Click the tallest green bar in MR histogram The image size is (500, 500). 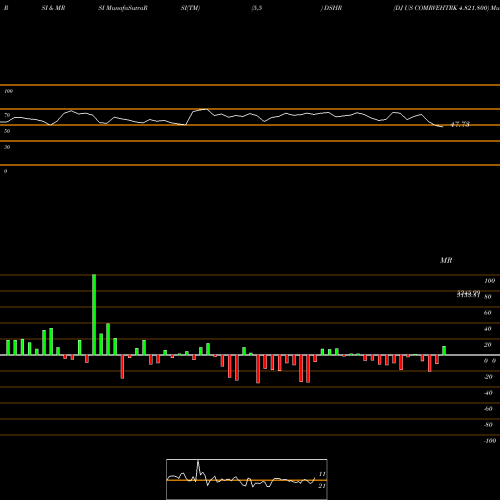point(94,315)
